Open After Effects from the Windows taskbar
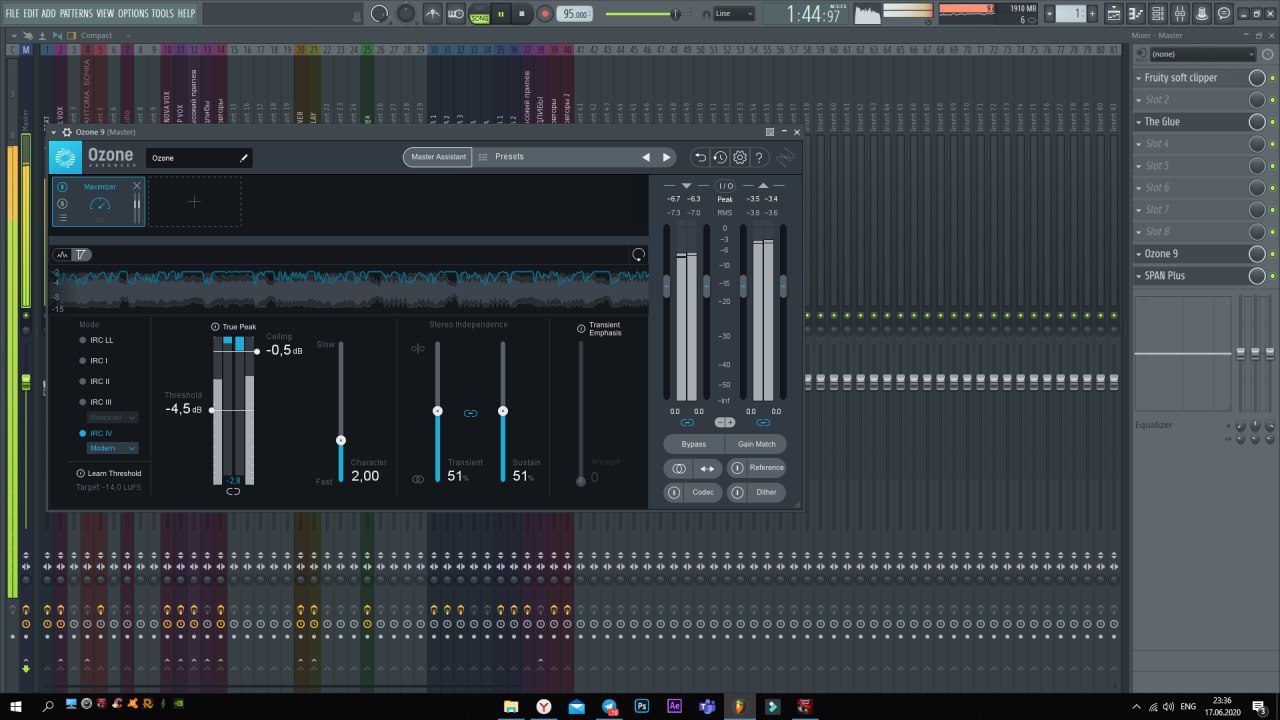 [674, 706]
